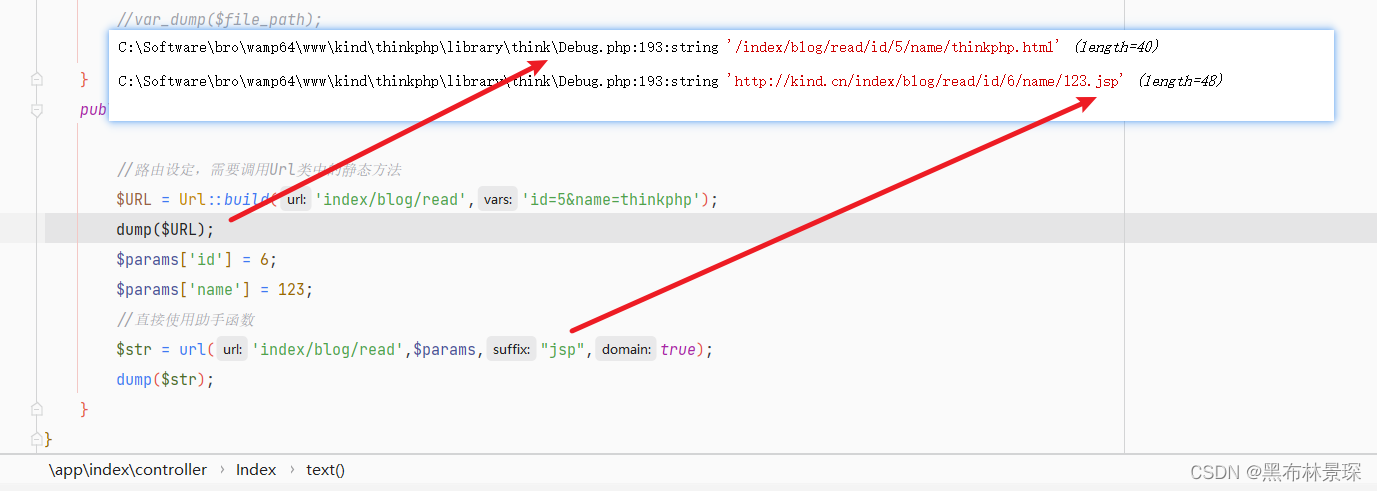Click 'http://kind.cn/index/blog/read/id/6/name/123.jsp' output
This screenshot has height=491, width=1377.
tap(927, 81)
